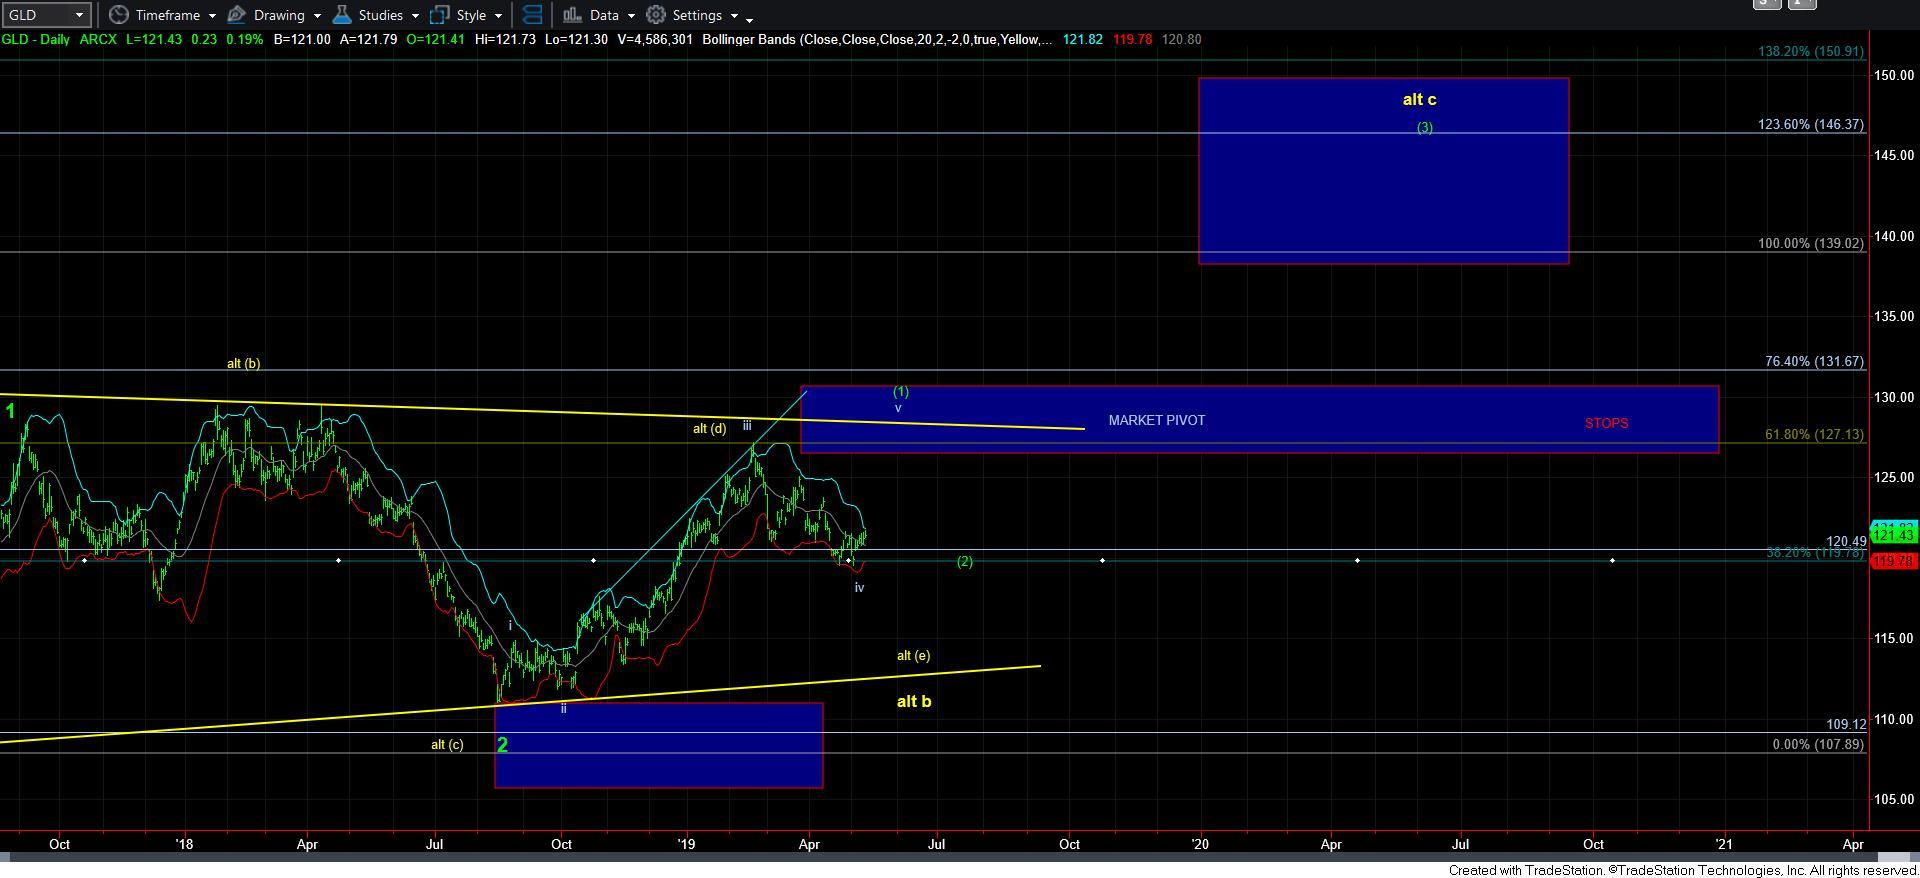Viewport: 1920px width, 878px height.
Task: Select the alt c label in upper box
Action: coord(1419,99)
